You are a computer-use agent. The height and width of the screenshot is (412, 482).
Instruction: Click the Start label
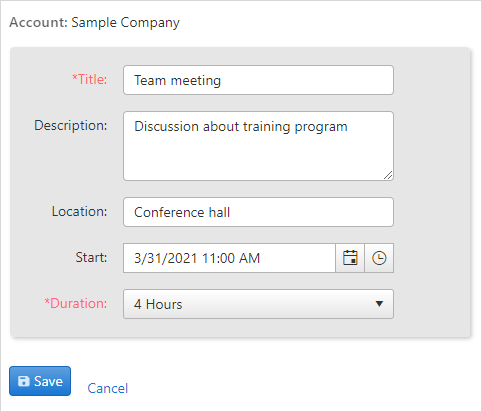(x=91, y=258)
